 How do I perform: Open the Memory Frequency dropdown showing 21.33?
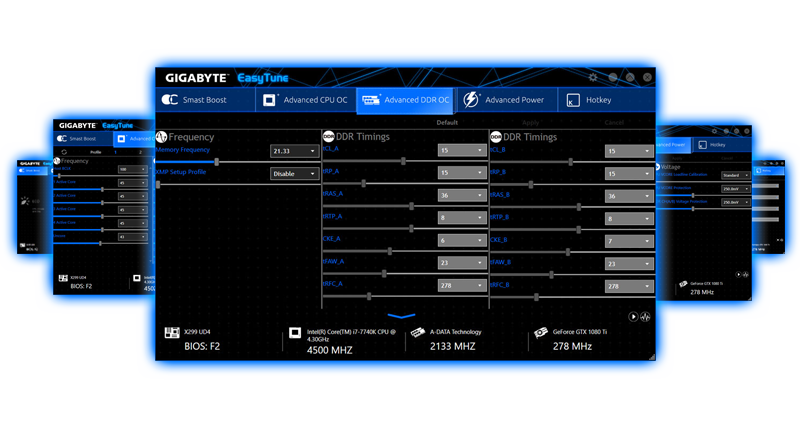(x=294, y=151)
